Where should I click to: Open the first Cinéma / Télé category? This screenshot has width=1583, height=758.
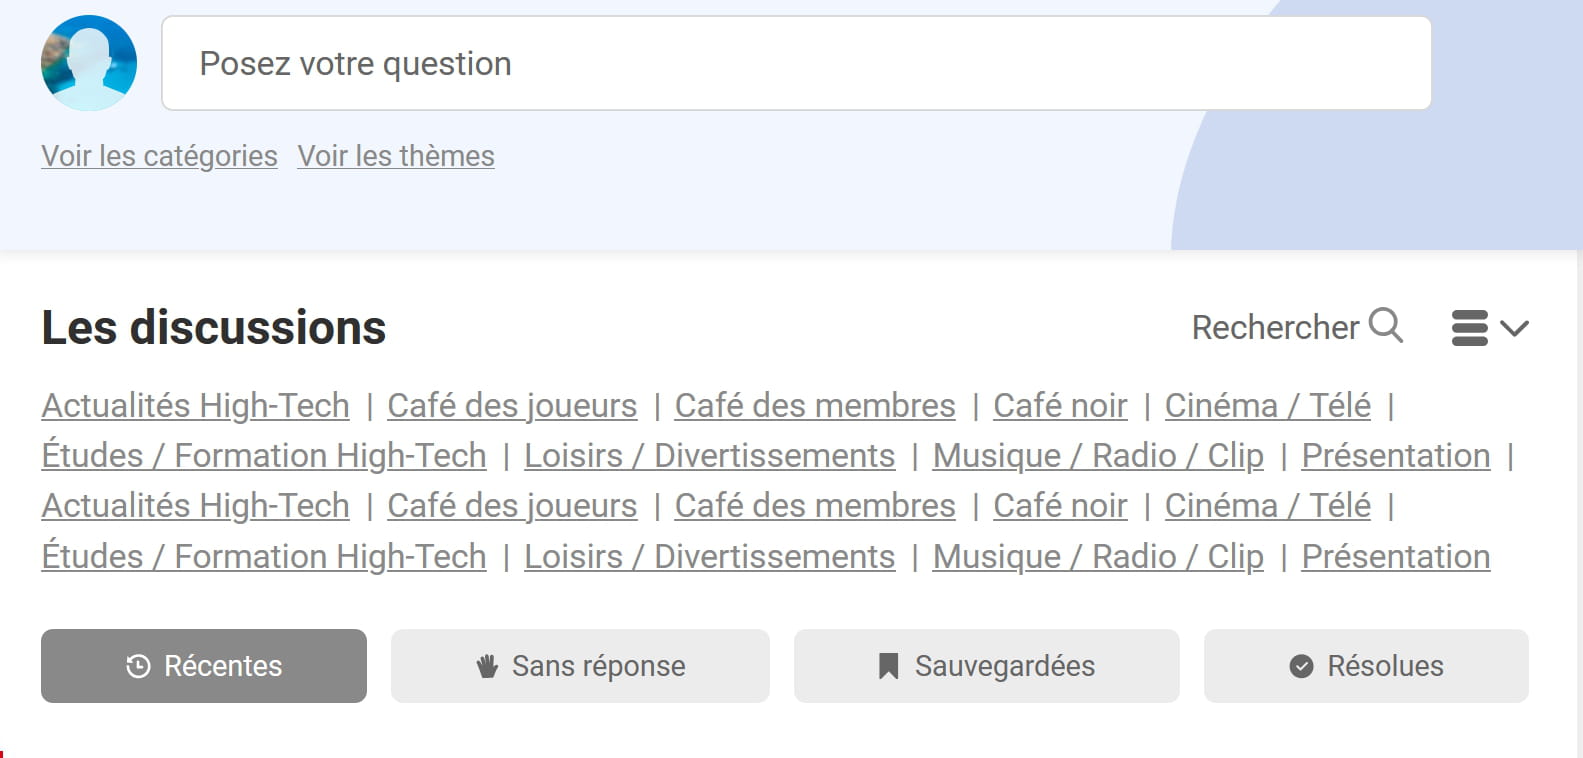point(1268,405)
